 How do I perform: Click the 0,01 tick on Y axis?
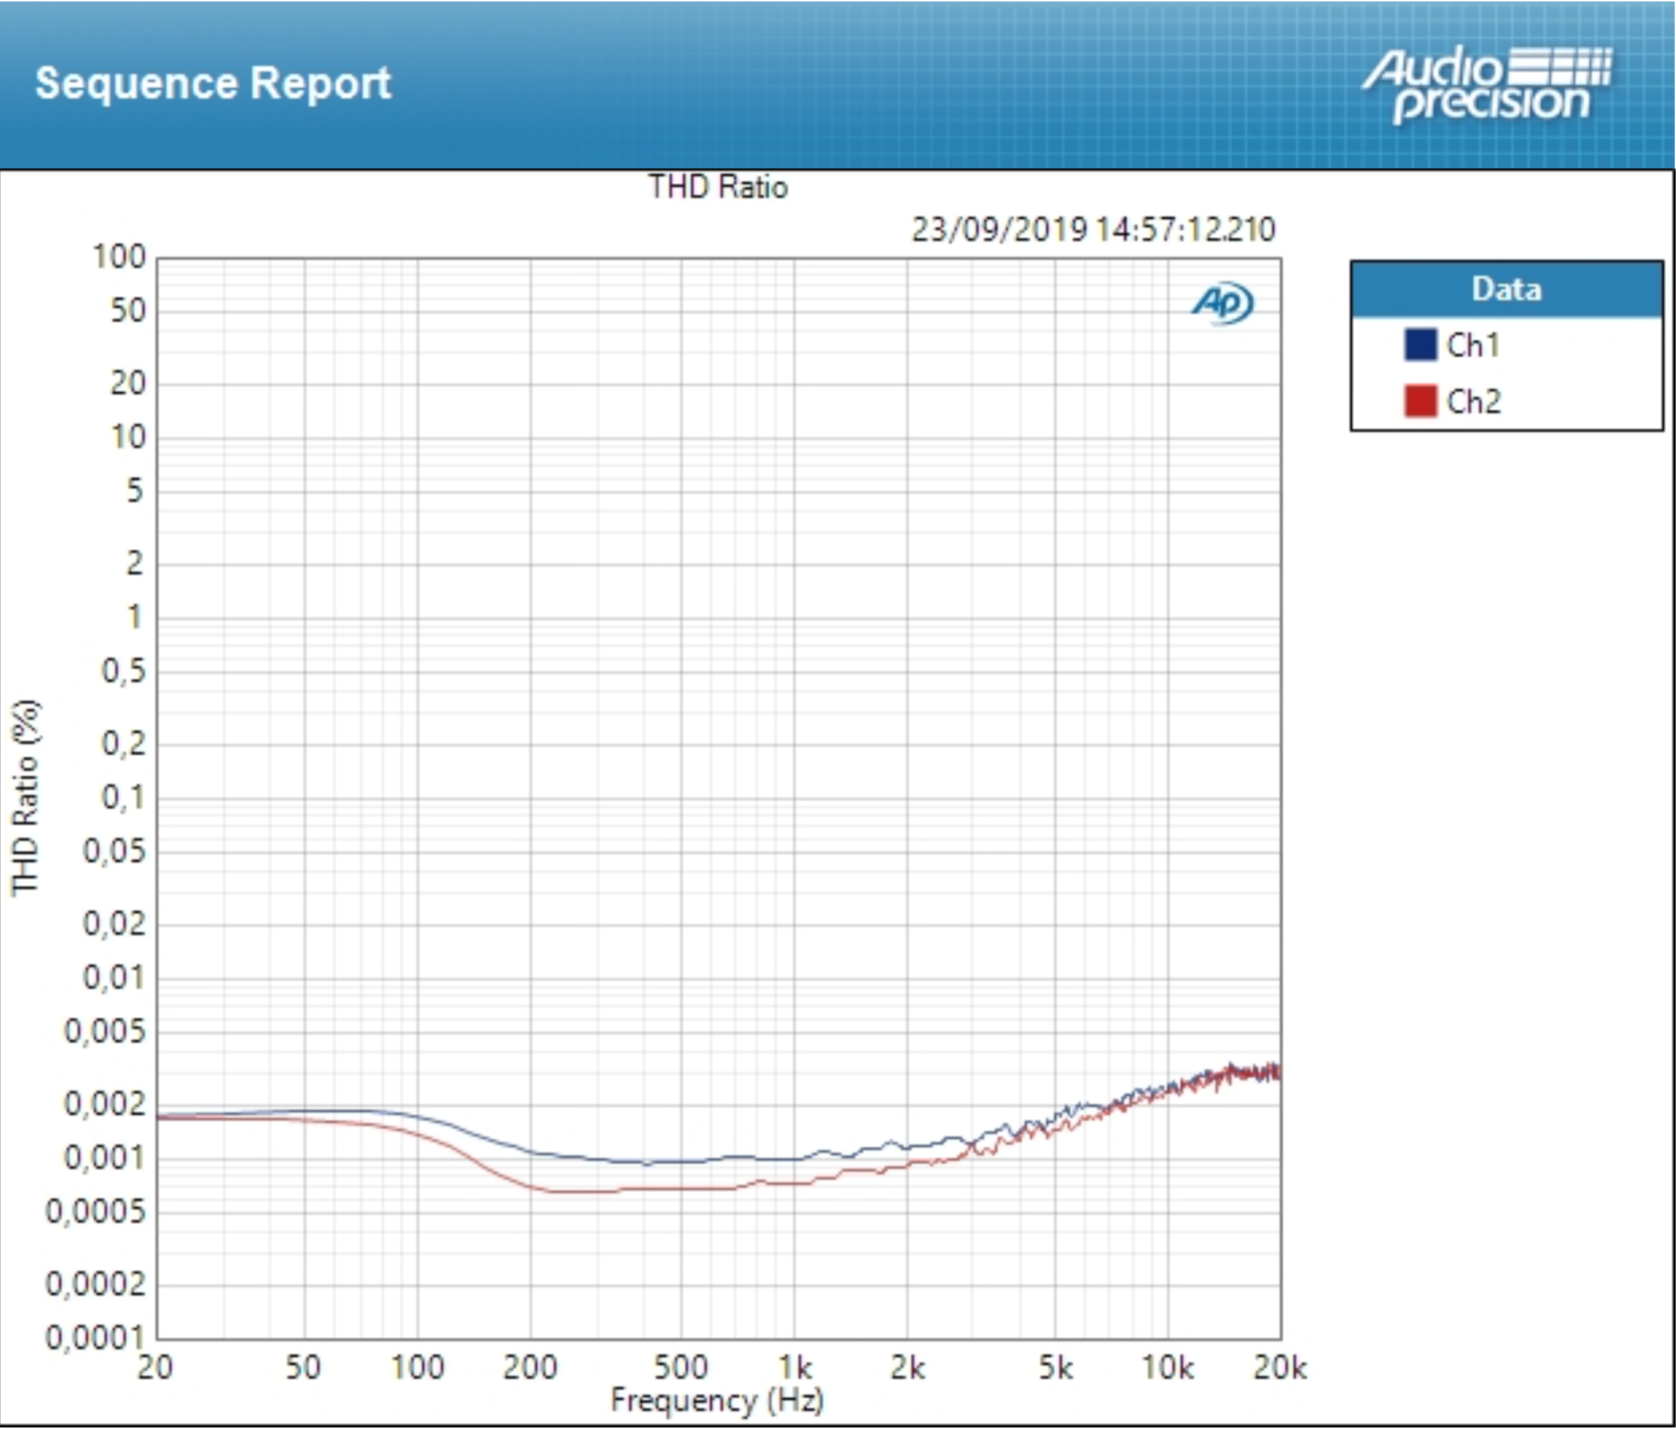(x=113, y=977)
